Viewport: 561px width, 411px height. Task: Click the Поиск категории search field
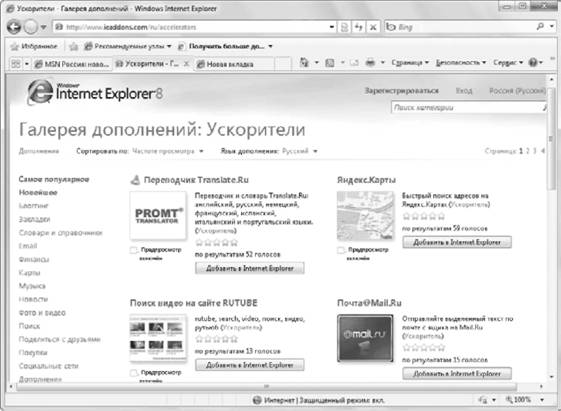coord(469,108)
